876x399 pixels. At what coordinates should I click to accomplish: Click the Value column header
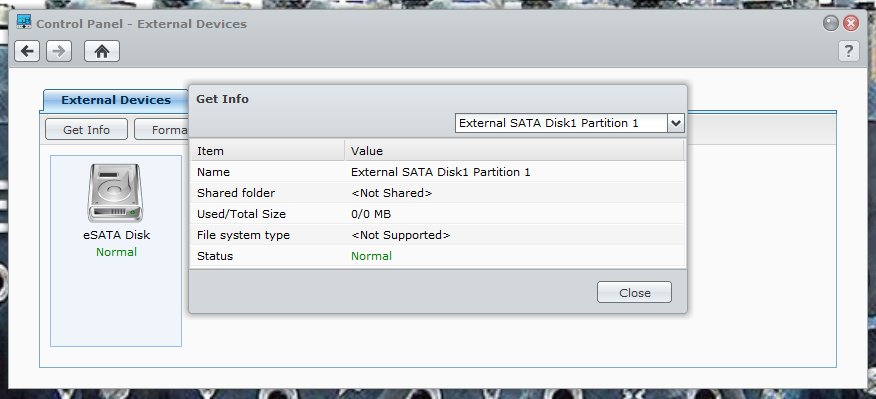coord(514,151)
